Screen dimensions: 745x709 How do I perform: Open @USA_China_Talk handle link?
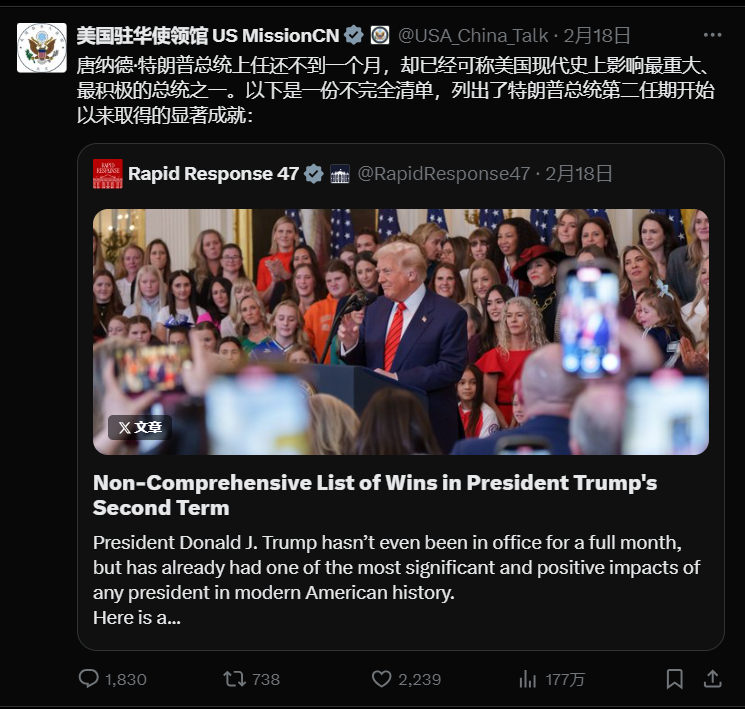473,36
